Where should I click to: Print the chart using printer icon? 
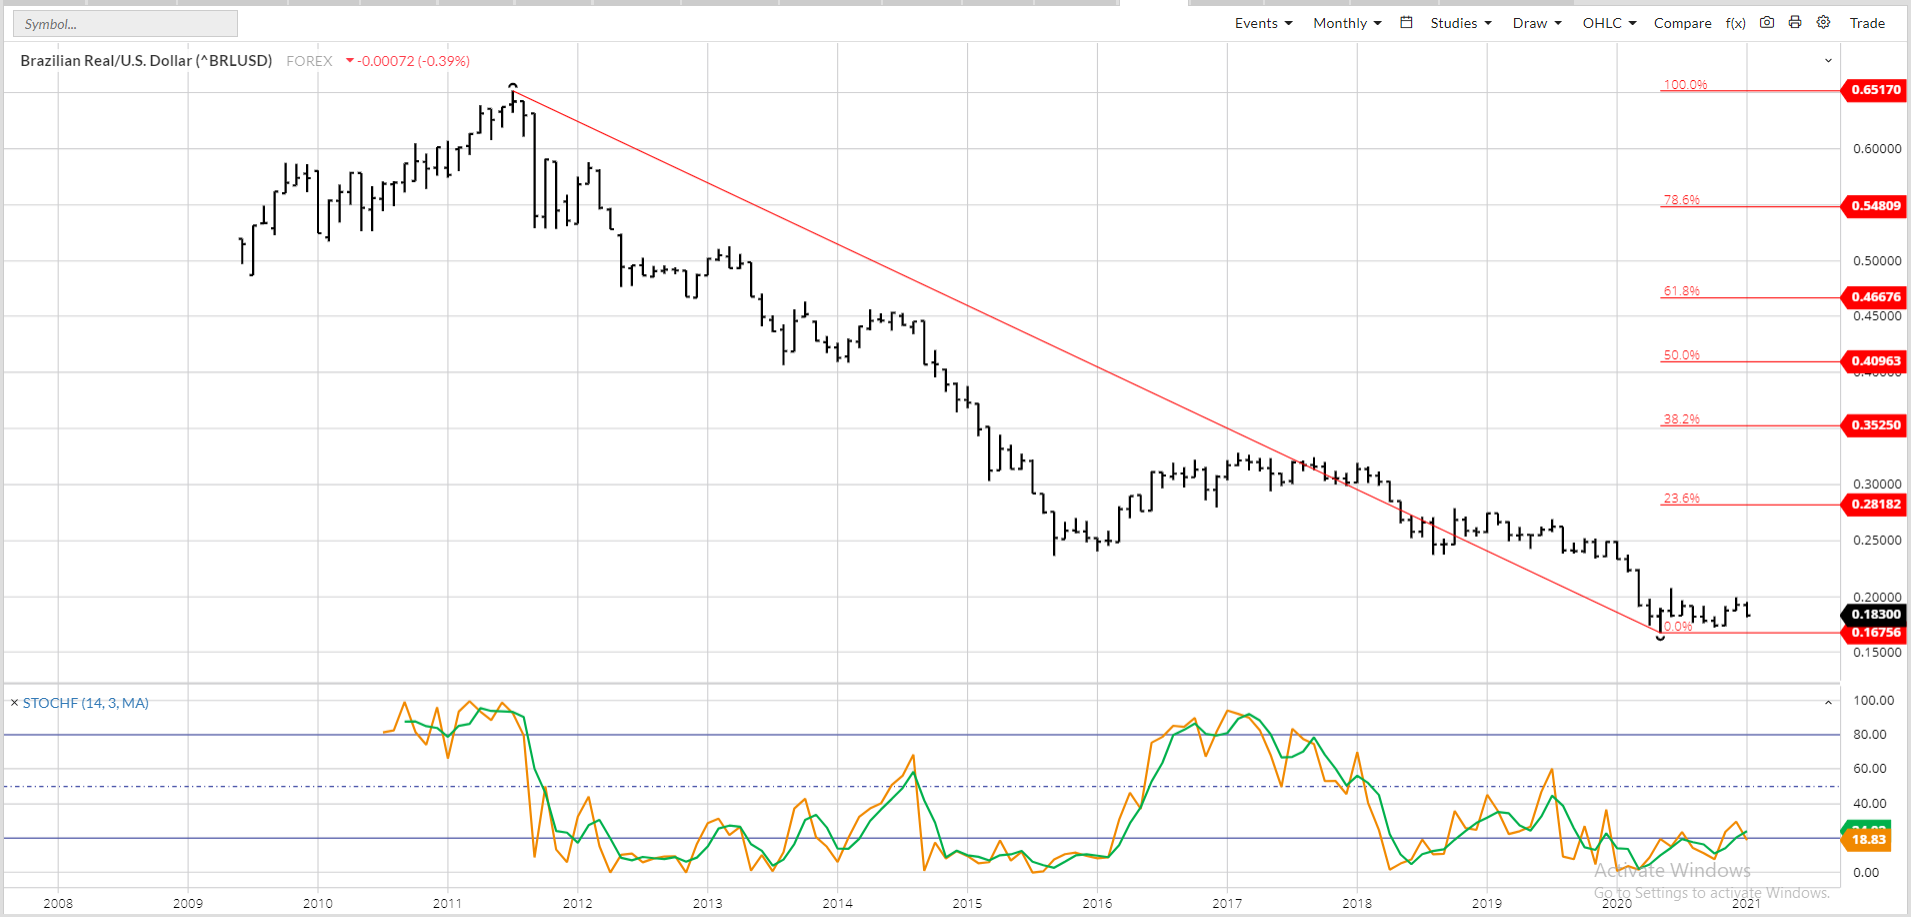(x=1795, y=23)
